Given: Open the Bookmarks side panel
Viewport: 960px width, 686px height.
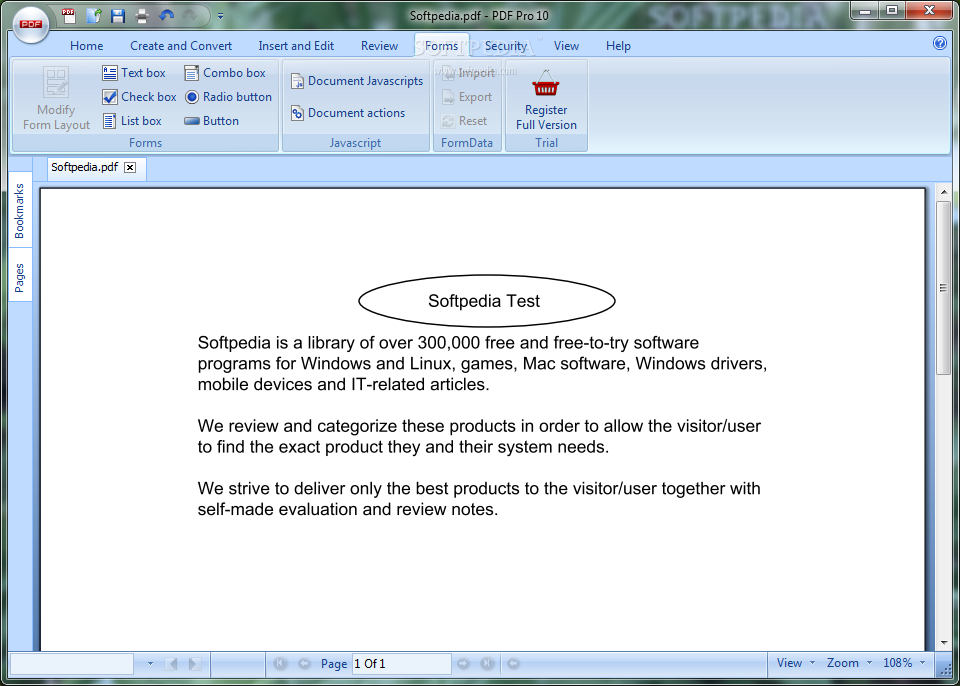Looking at the screenshot, I should click(20, 211).
